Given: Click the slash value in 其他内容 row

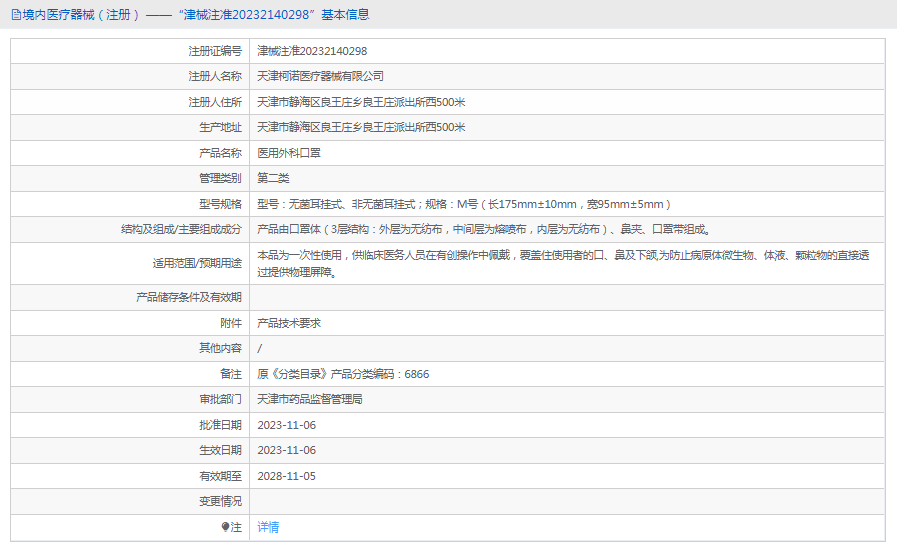Looking at the screenshot, I should tap(260, 348).
